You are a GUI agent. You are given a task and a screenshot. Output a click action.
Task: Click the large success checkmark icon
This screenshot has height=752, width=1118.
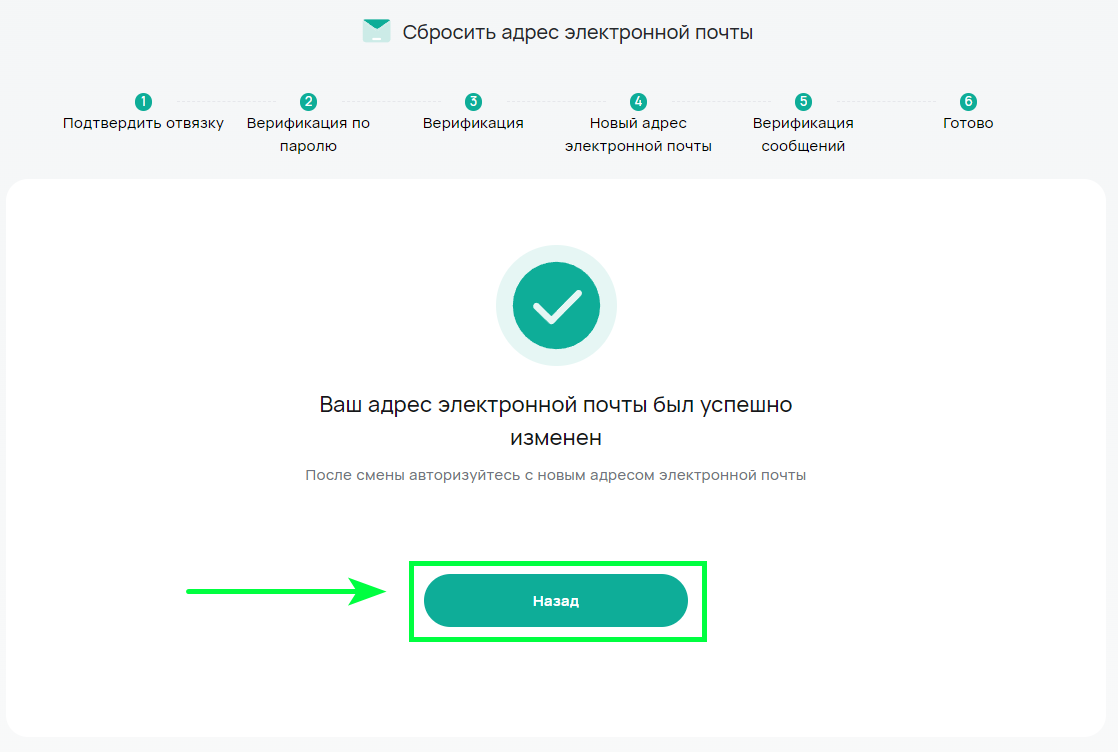pyautogui.click(x=556, y=305)
